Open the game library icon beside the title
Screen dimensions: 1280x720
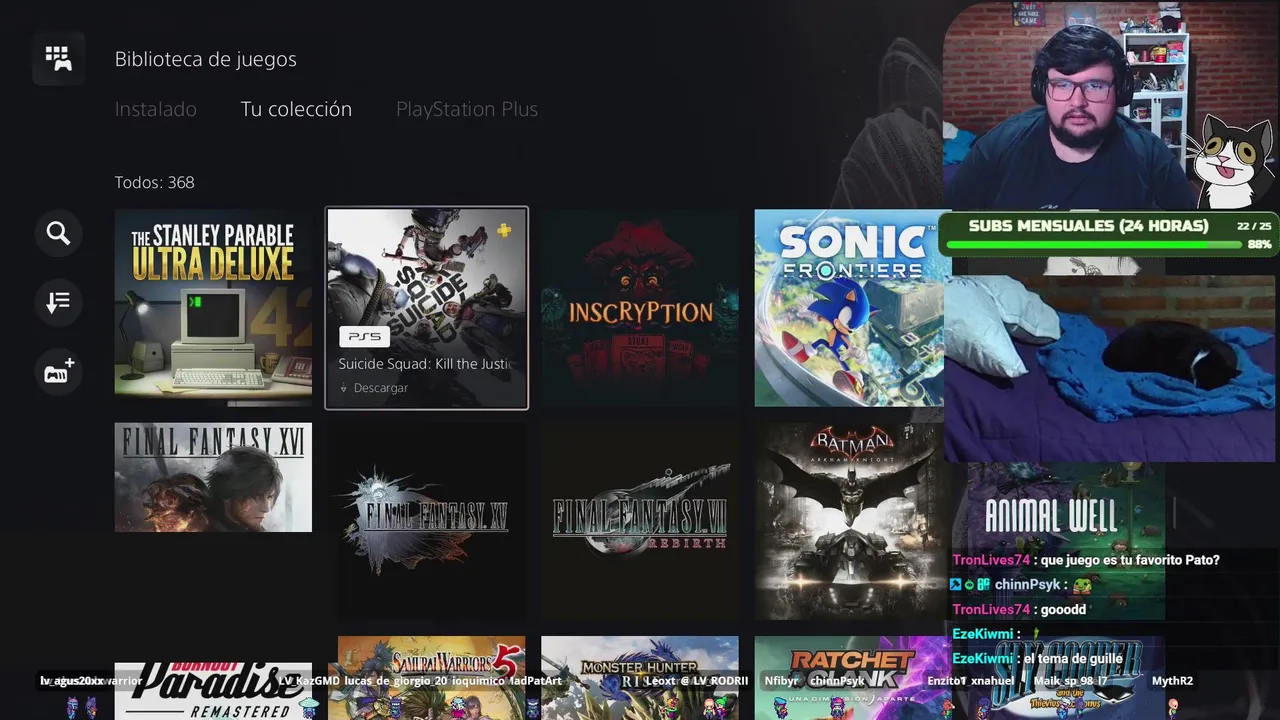point(58,59)
